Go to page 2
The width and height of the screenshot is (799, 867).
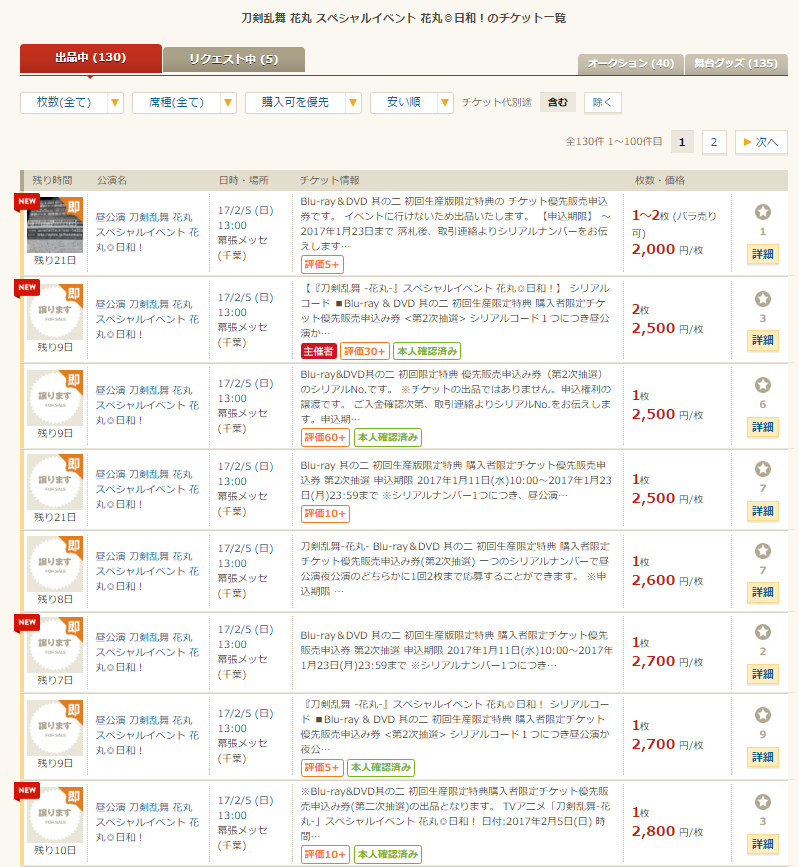(x=714, y=142)
